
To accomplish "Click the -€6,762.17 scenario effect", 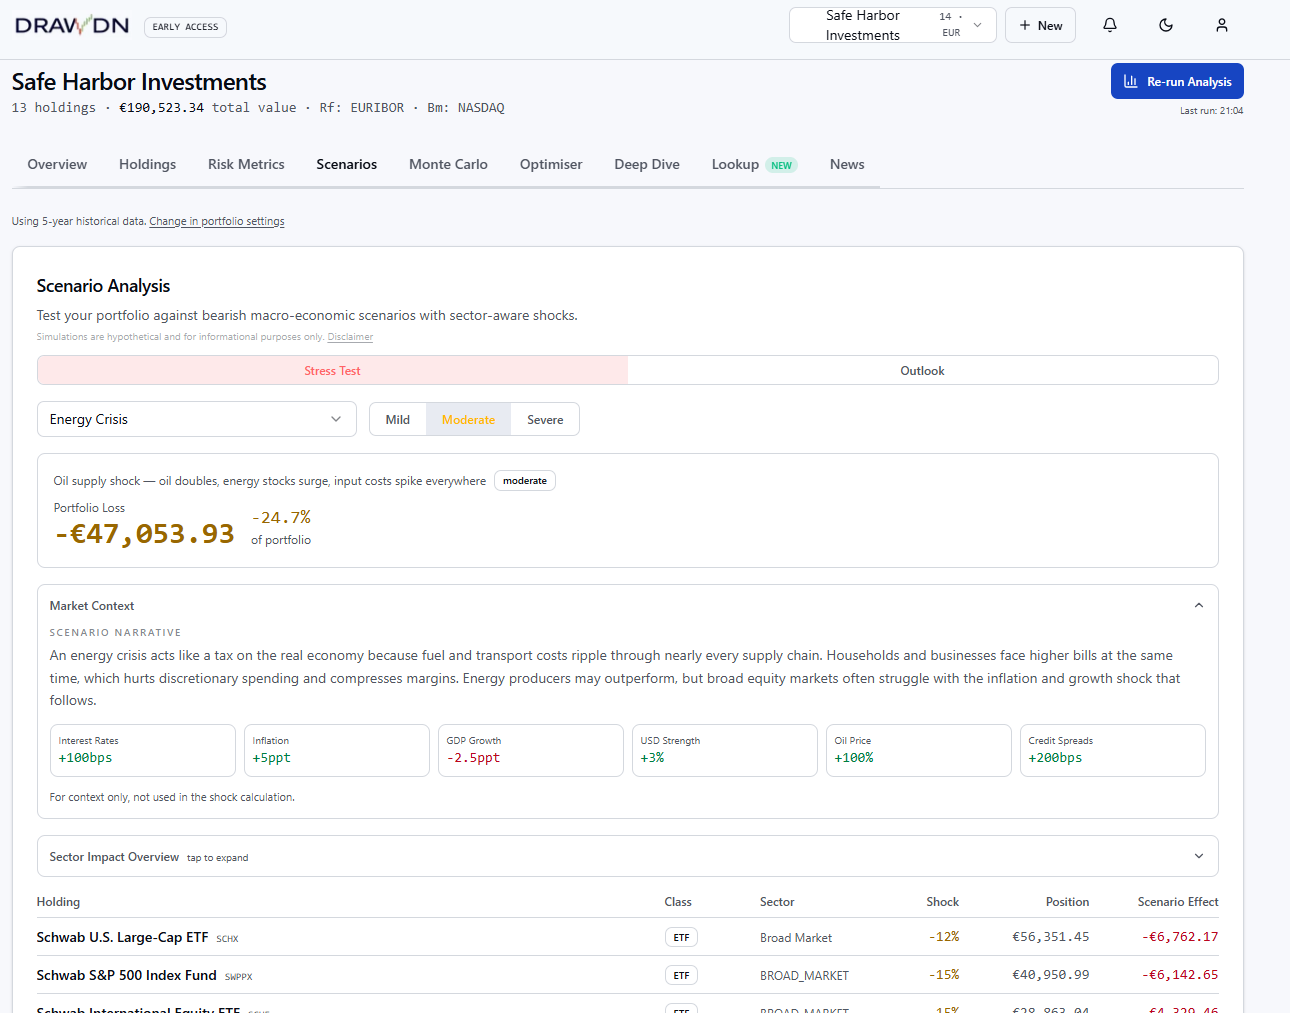I will (1180, 937).
